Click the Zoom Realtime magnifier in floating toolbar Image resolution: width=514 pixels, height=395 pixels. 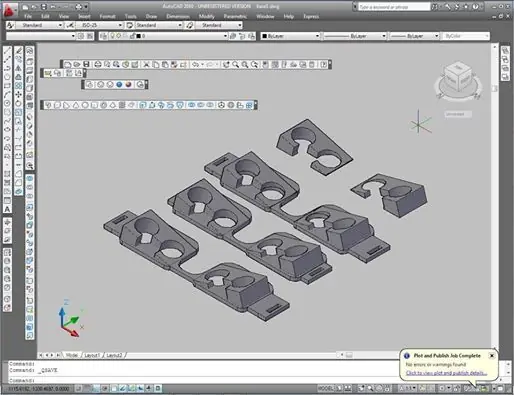(235, 64)
